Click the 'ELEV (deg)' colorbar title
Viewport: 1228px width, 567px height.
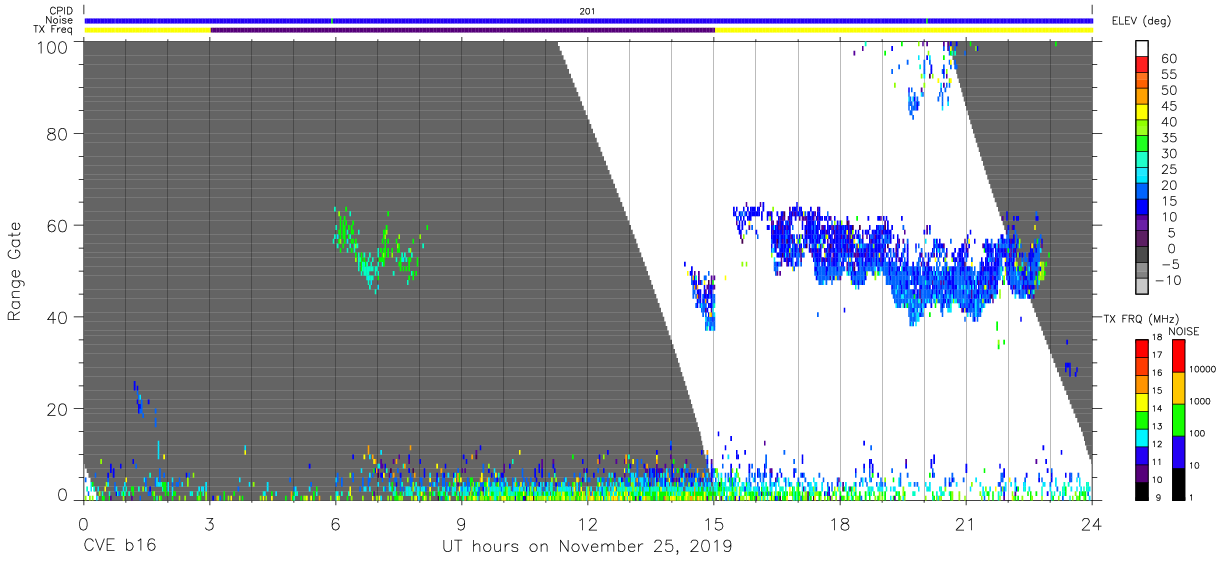tap(1140, 20)
